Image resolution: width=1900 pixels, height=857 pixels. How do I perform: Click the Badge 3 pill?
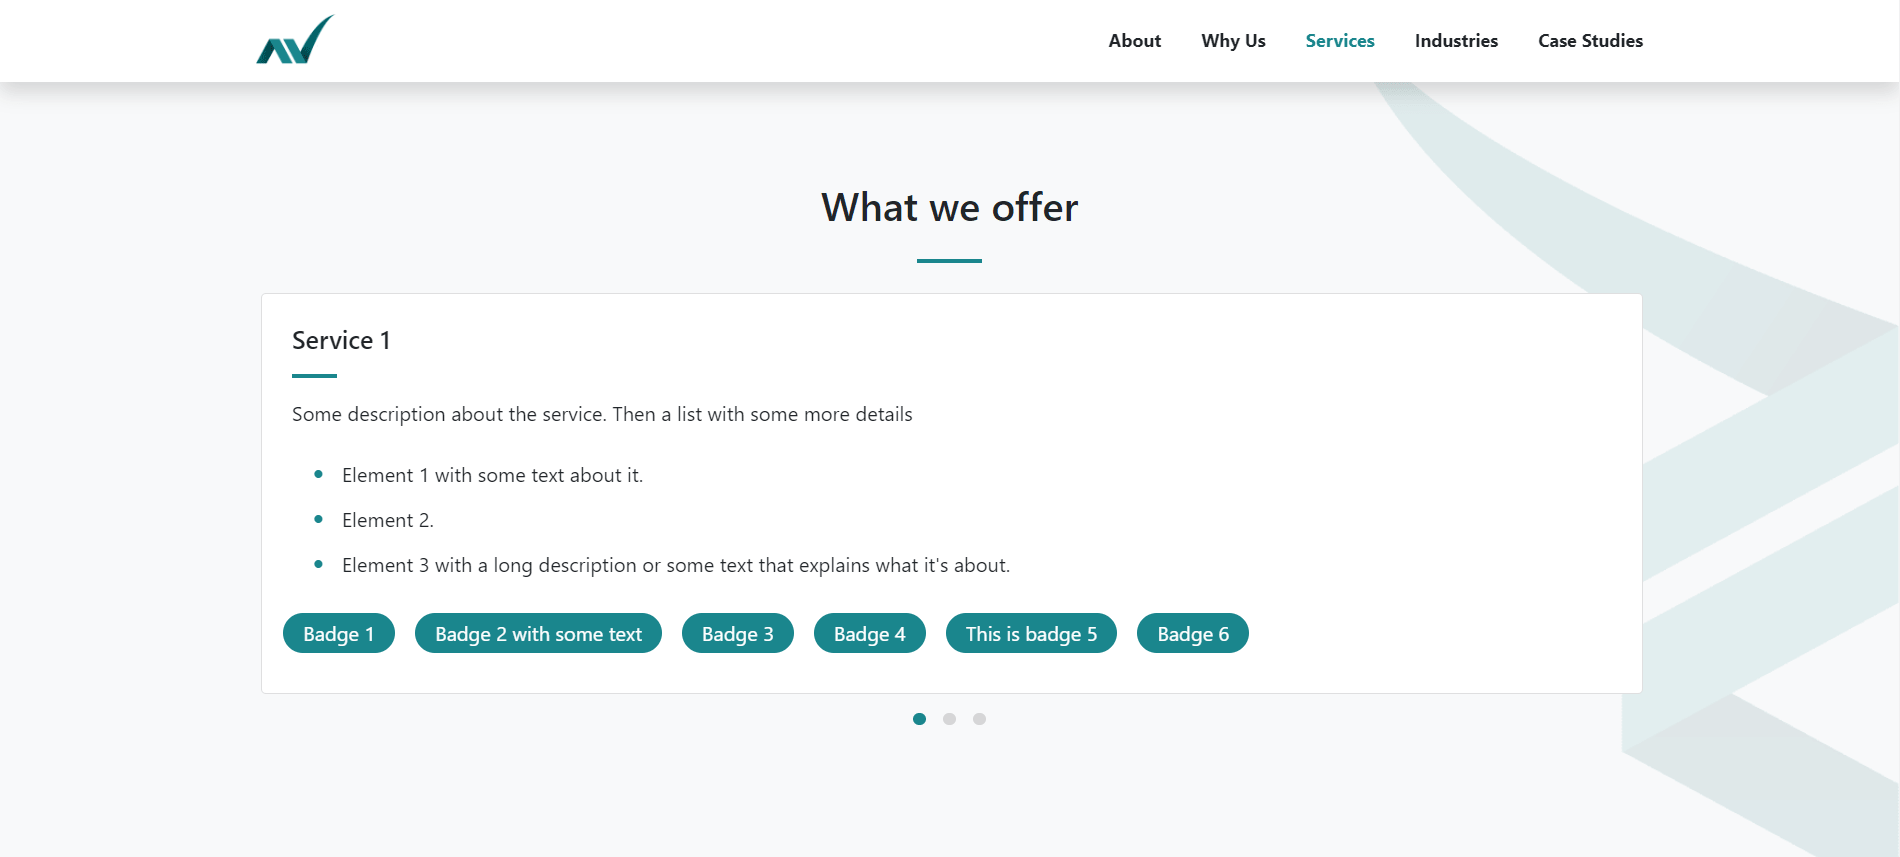[x=737, y=634]
